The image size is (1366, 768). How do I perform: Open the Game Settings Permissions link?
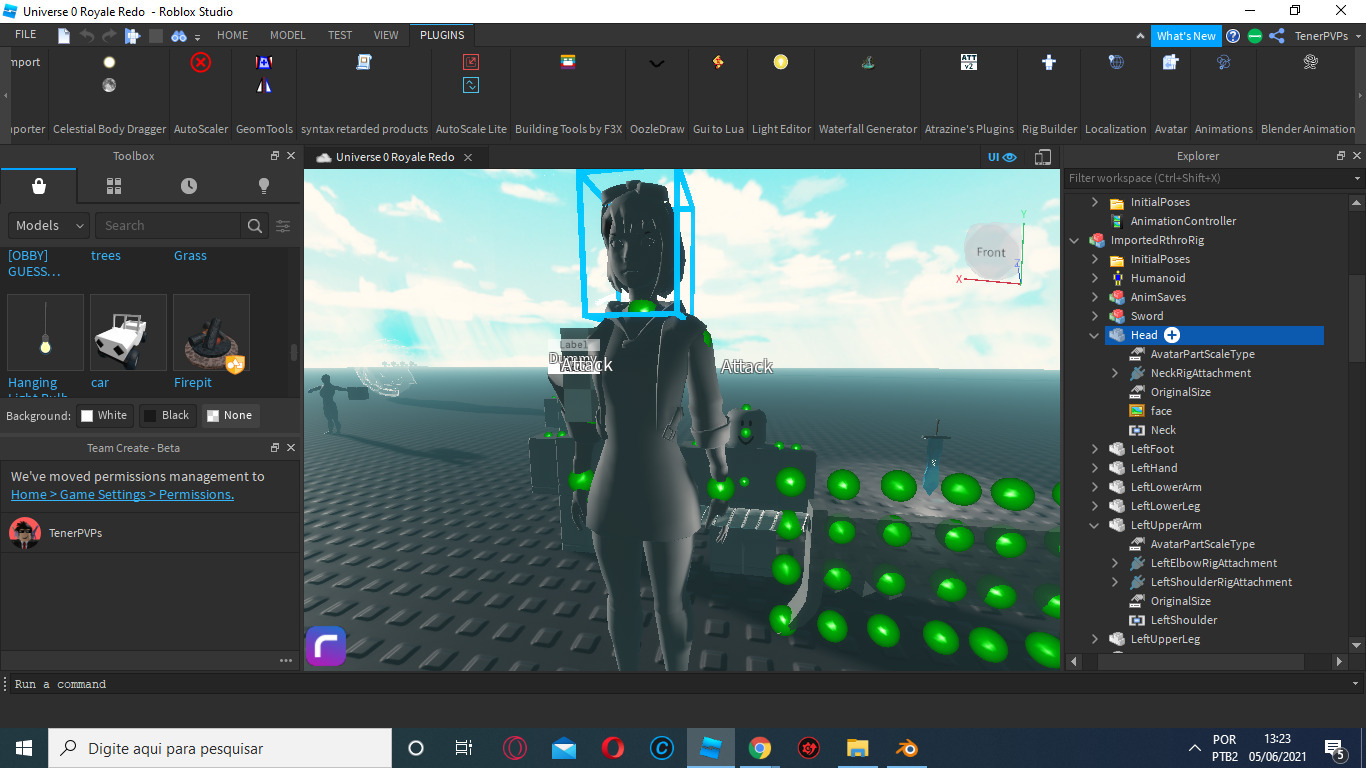click(x=123, y=494)
